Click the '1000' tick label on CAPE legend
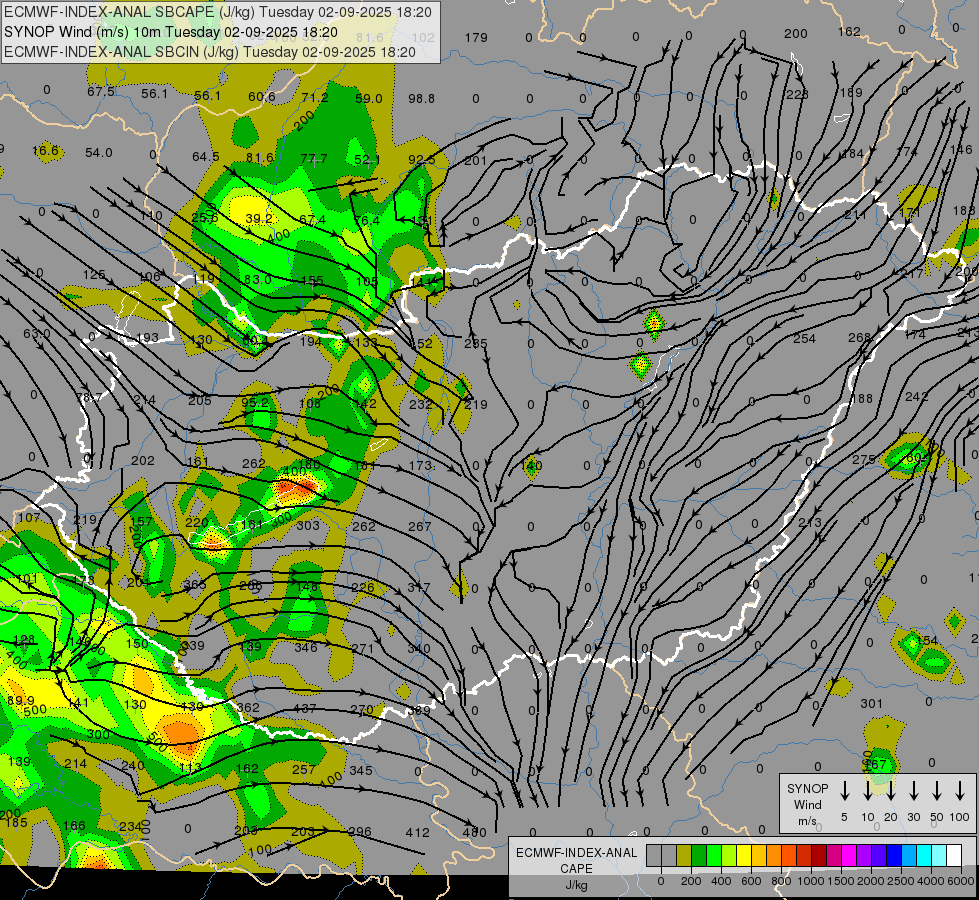Viewport: 979px width, 900px height. tap(810, 881)
